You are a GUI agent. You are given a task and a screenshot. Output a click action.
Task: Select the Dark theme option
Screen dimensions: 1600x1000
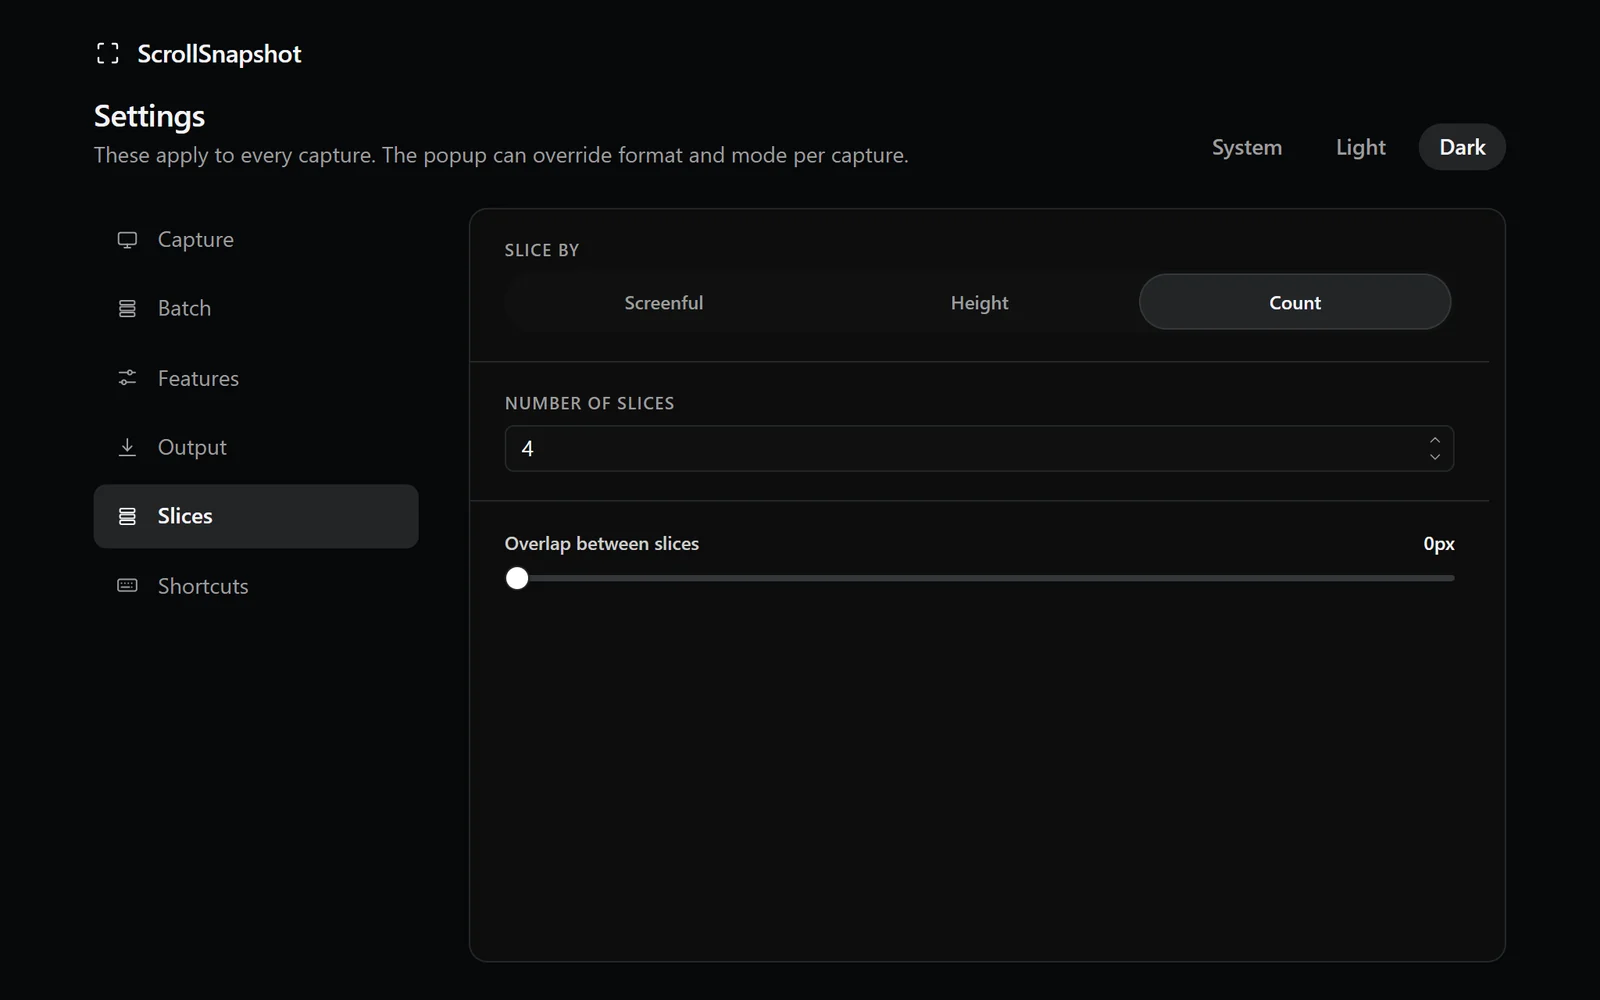[1462, 147]
